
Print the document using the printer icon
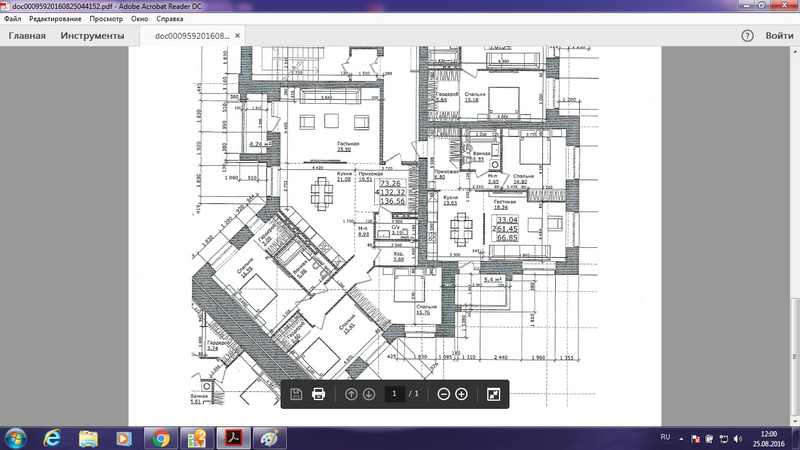click(x=319, y=394)
